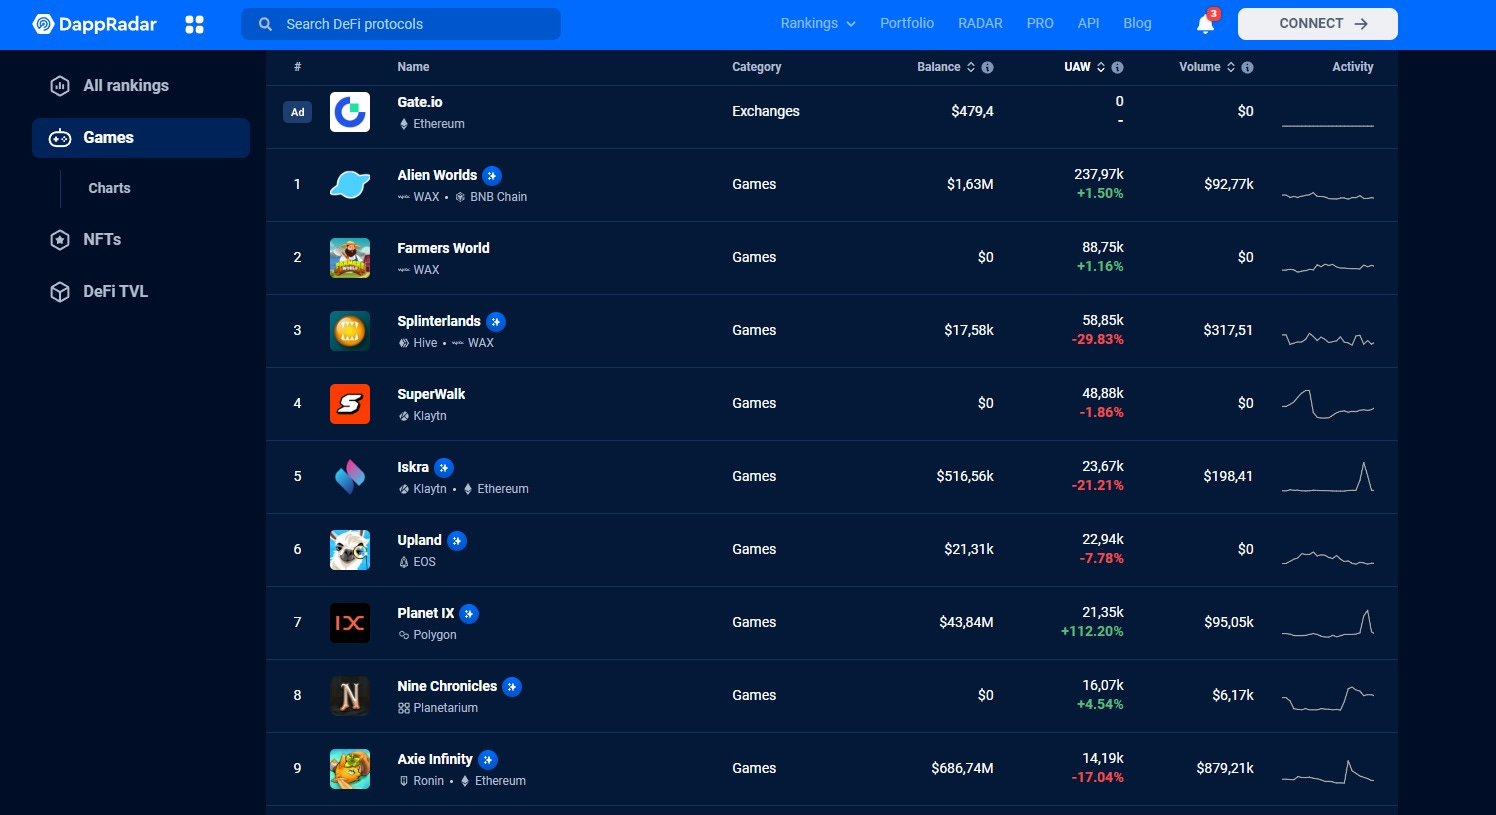Open the API nav link
The height and width of the screenshot is (815, 1496).
(x=1088, y=23)
